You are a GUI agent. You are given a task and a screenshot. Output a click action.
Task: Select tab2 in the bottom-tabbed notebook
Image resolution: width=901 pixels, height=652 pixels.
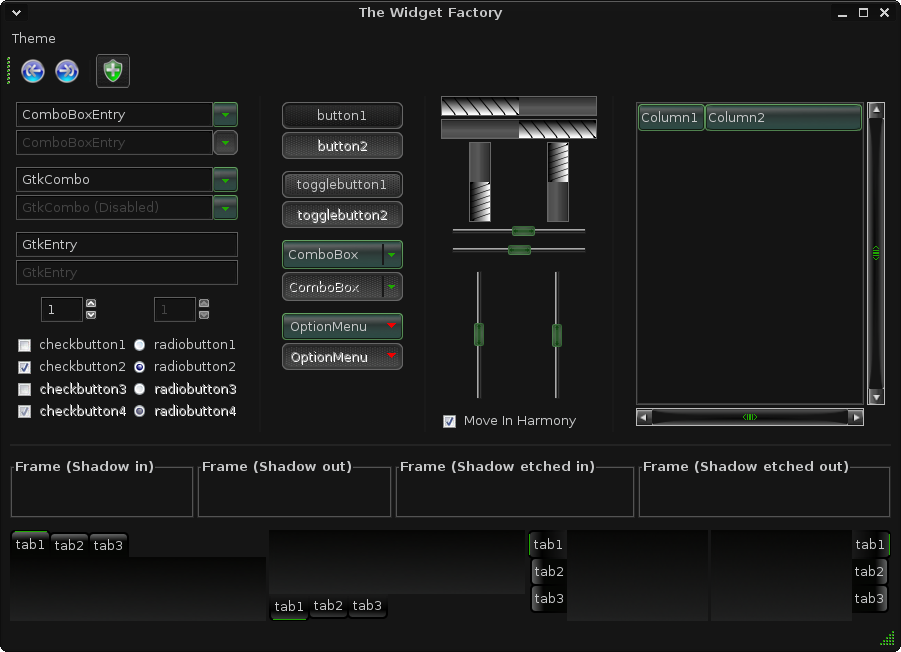tap(328, 605)
